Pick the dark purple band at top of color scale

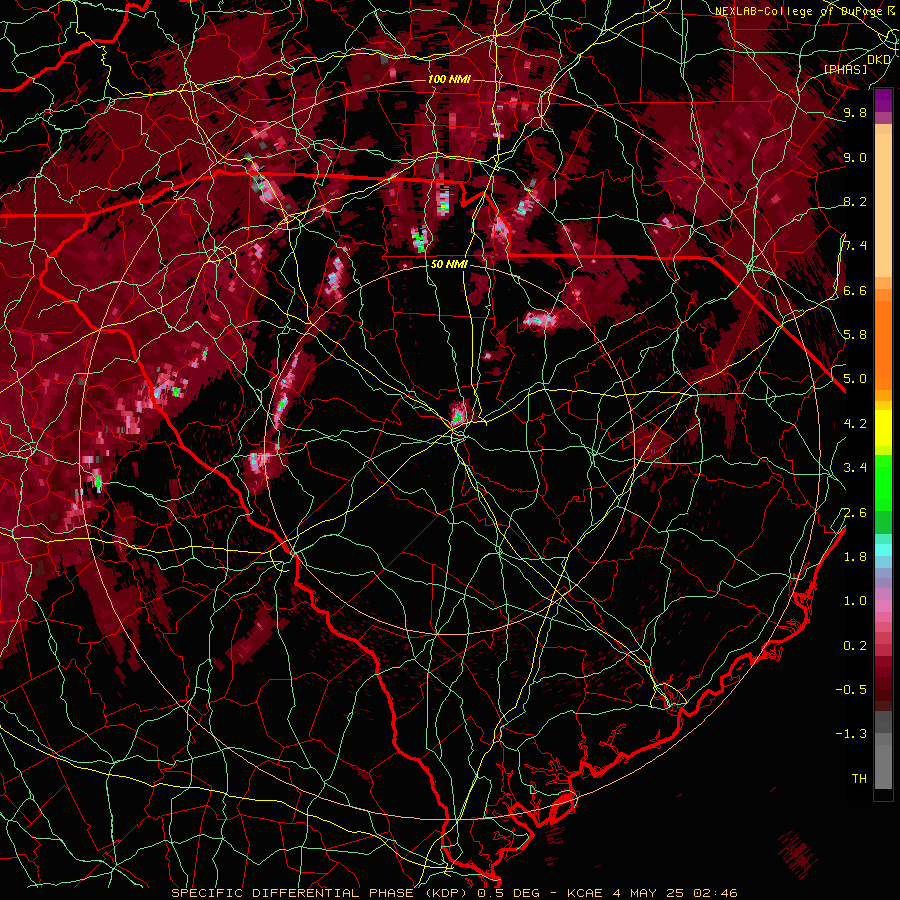(x=883, y=100)
